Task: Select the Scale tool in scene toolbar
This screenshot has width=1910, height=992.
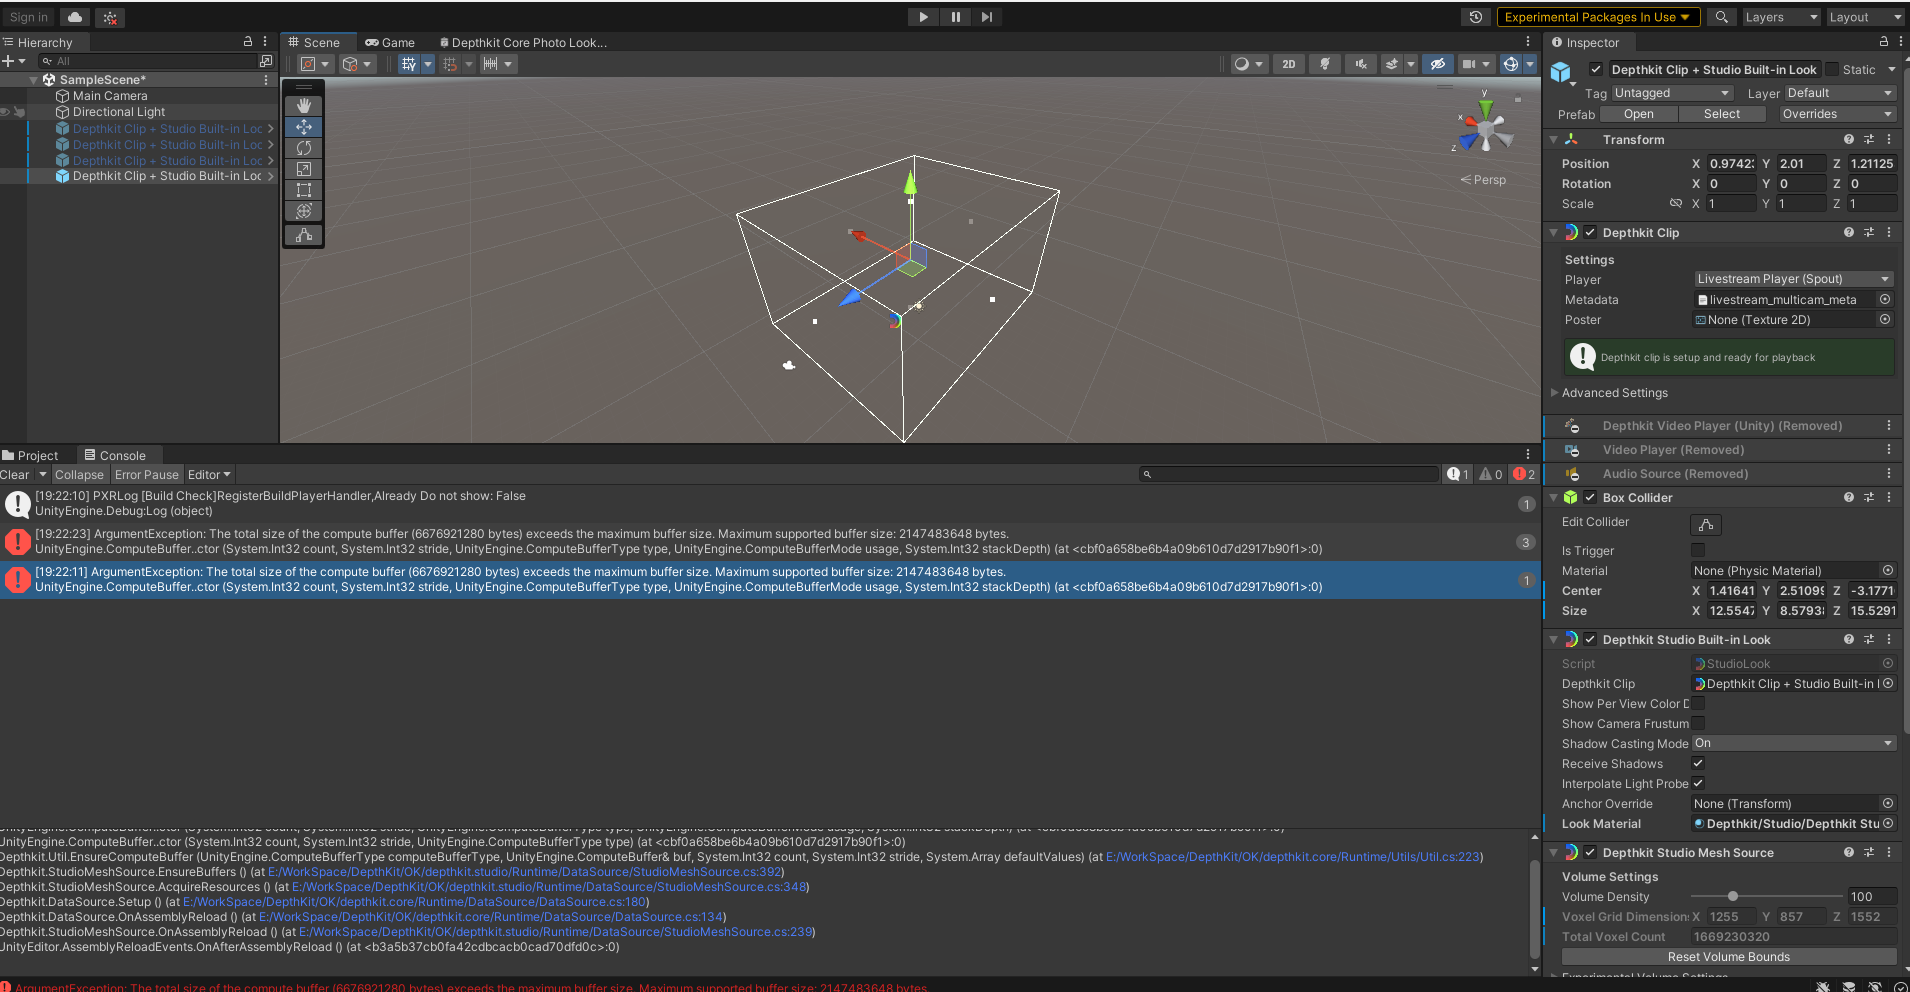Action: pyautogui.click(x=304, y=169)
